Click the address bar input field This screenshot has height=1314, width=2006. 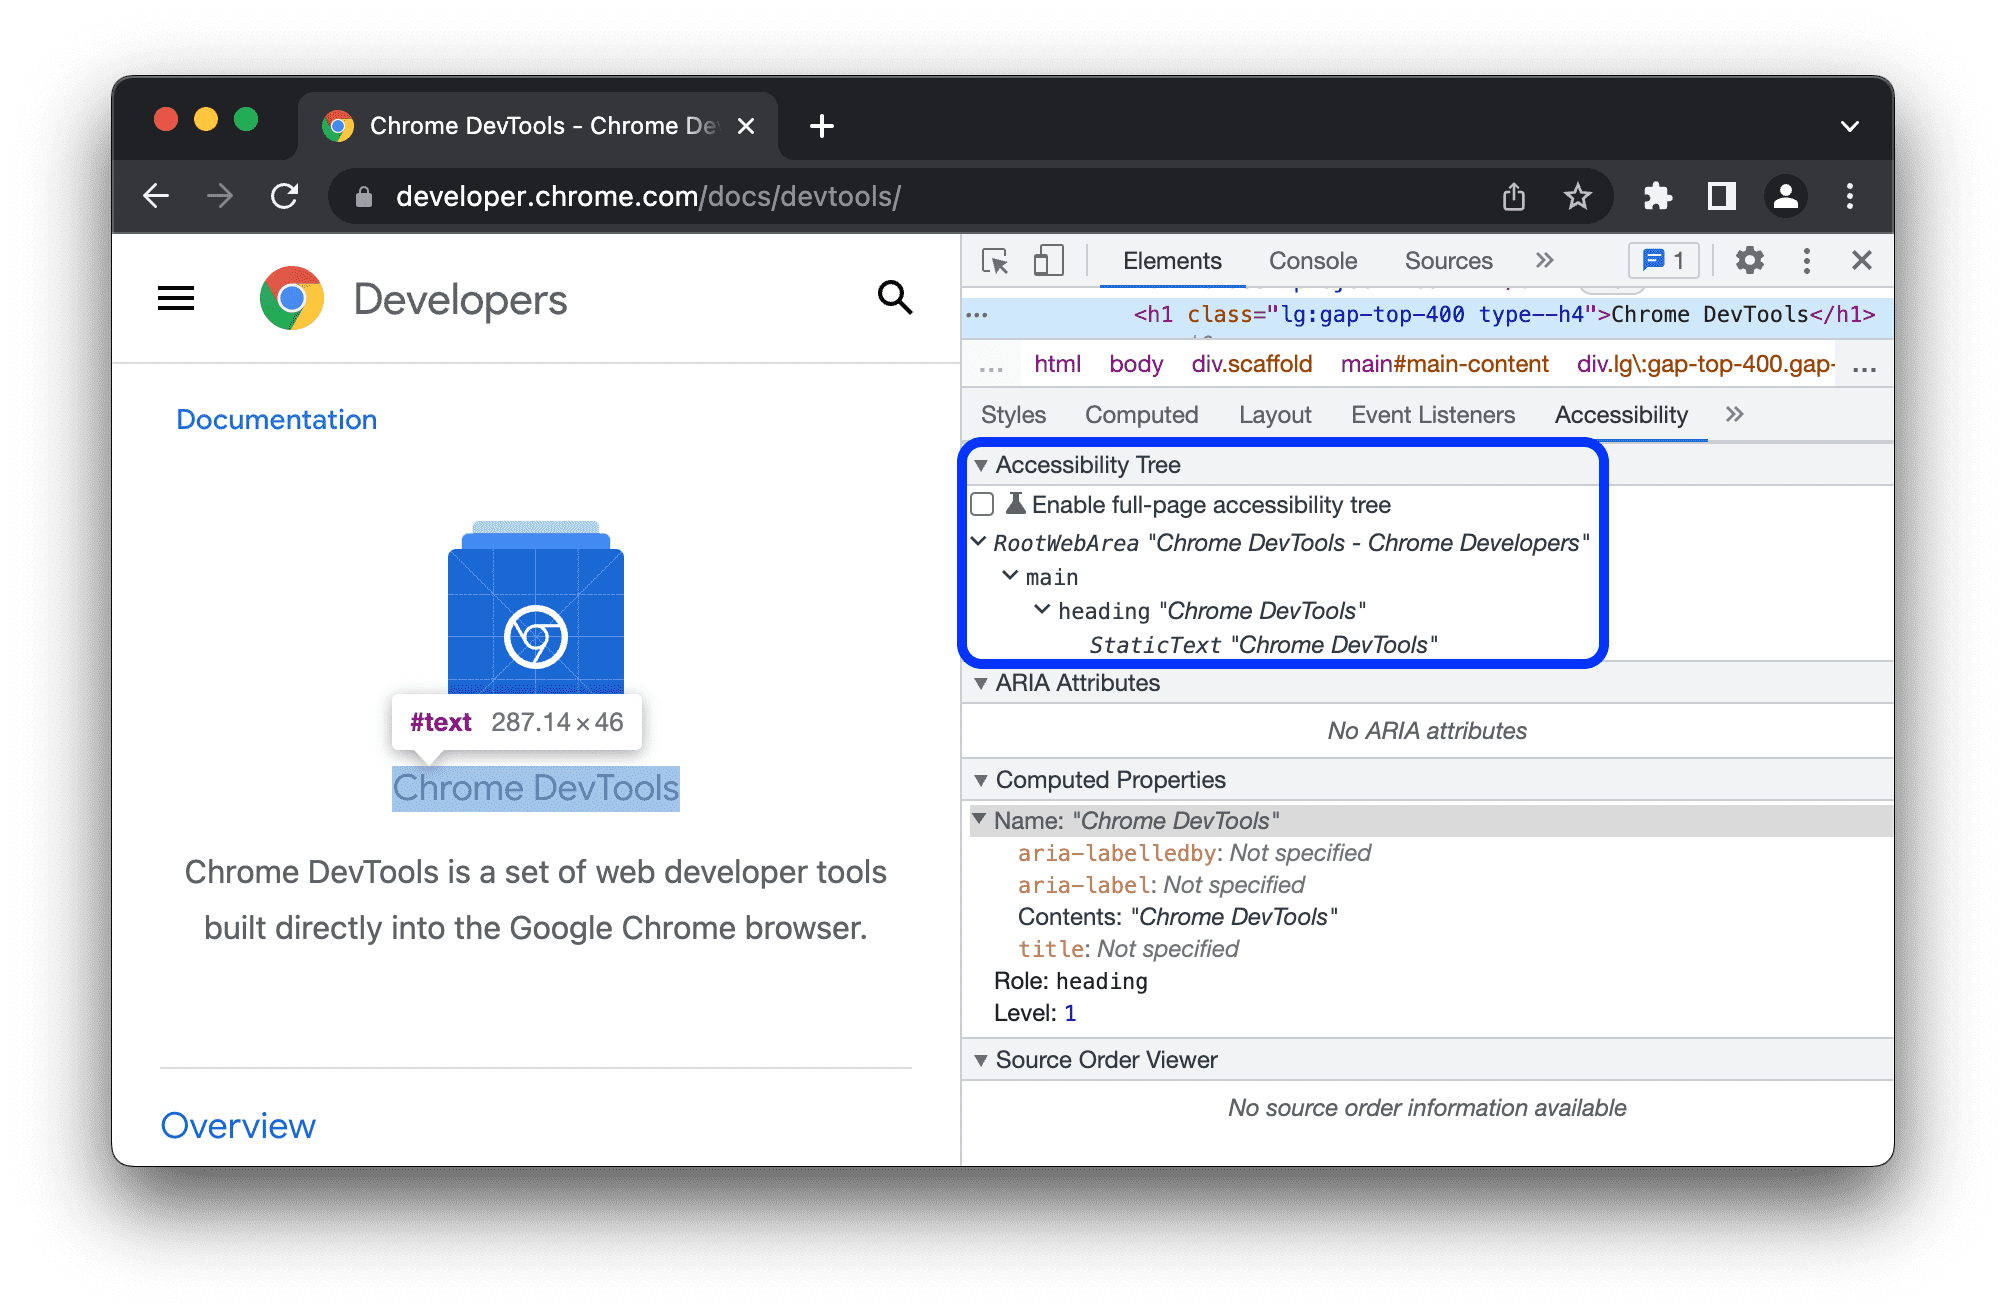pyautogui.click(x=856, y=194)
